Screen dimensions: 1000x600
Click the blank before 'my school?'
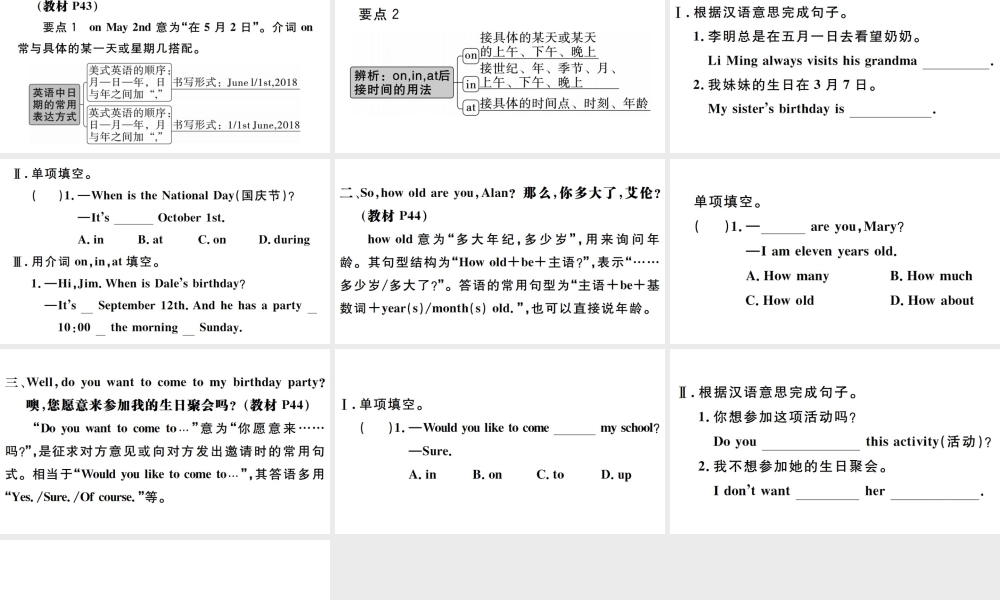pyautogui.click(x=575, y=429)
